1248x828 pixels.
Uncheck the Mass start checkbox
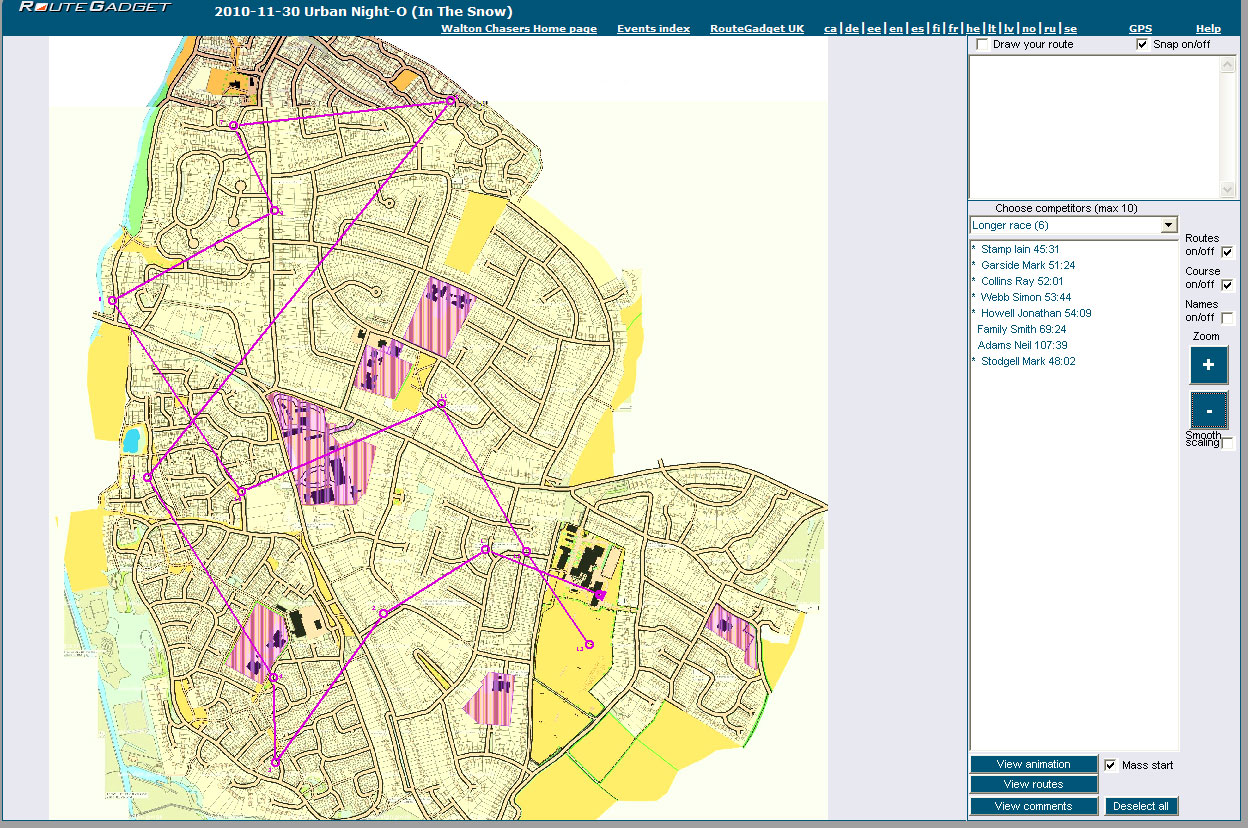point(1111,765)
